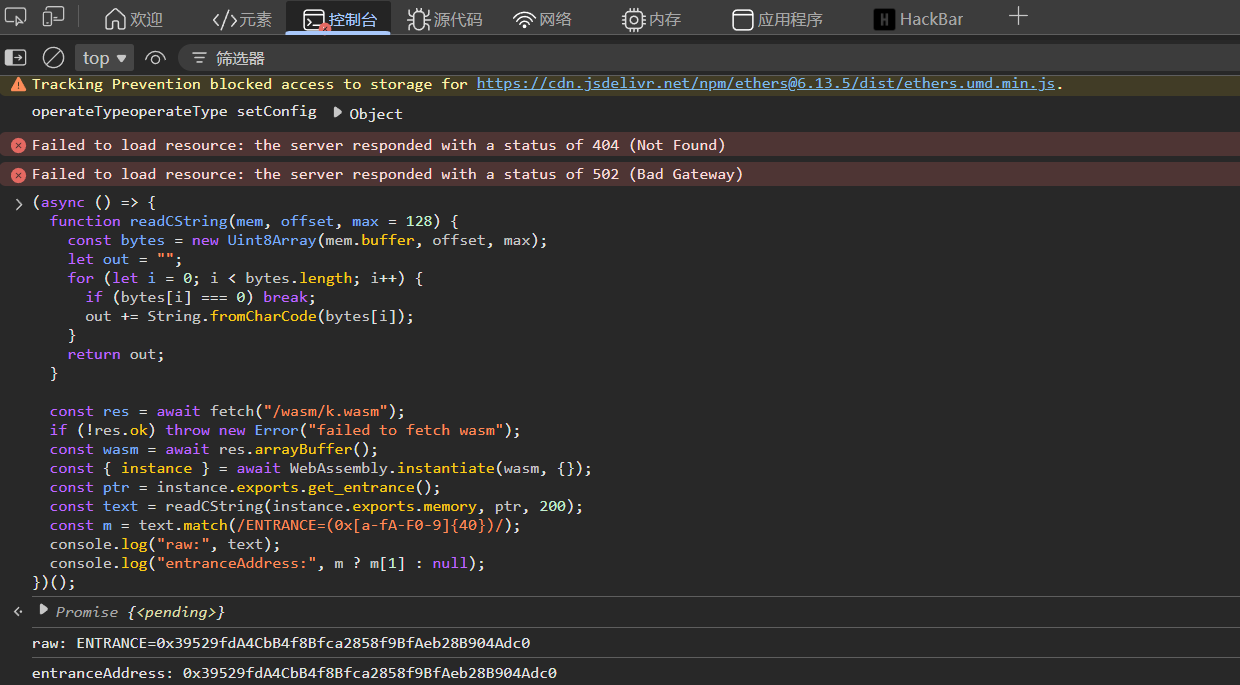This screenshot has width=1240, height=685.
Task: Open the 源代码 (Sources) panel
Action: pos(445,19)
